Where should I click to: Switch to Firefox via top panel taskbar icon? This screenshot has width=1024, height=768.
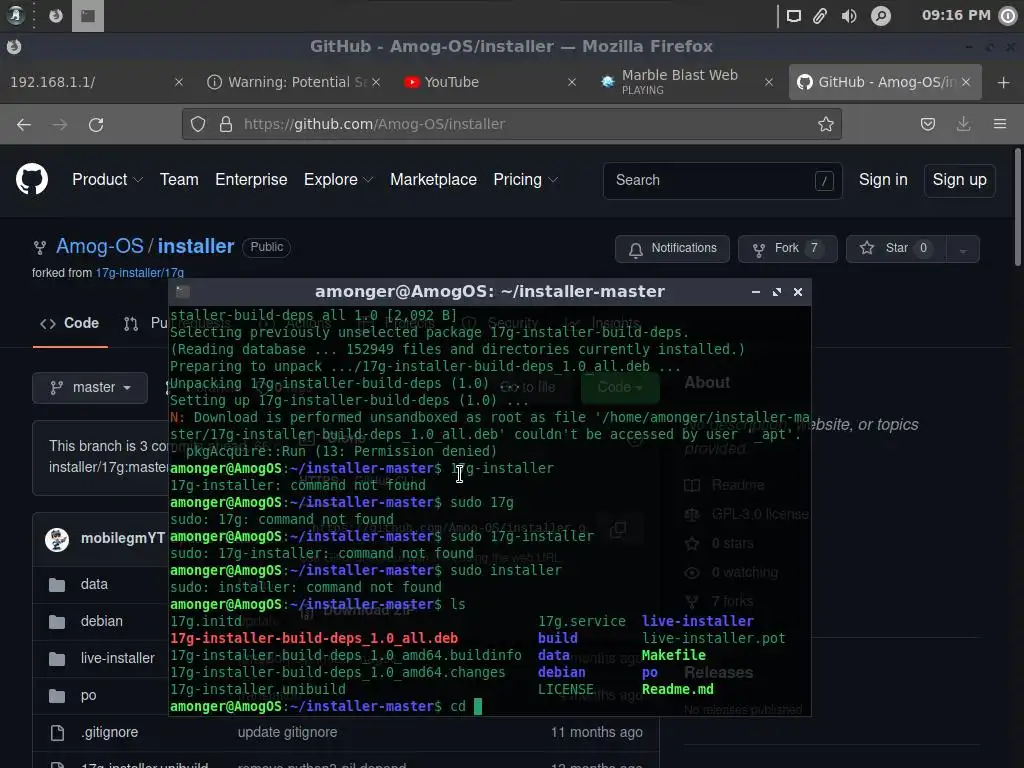pos(56,16)
